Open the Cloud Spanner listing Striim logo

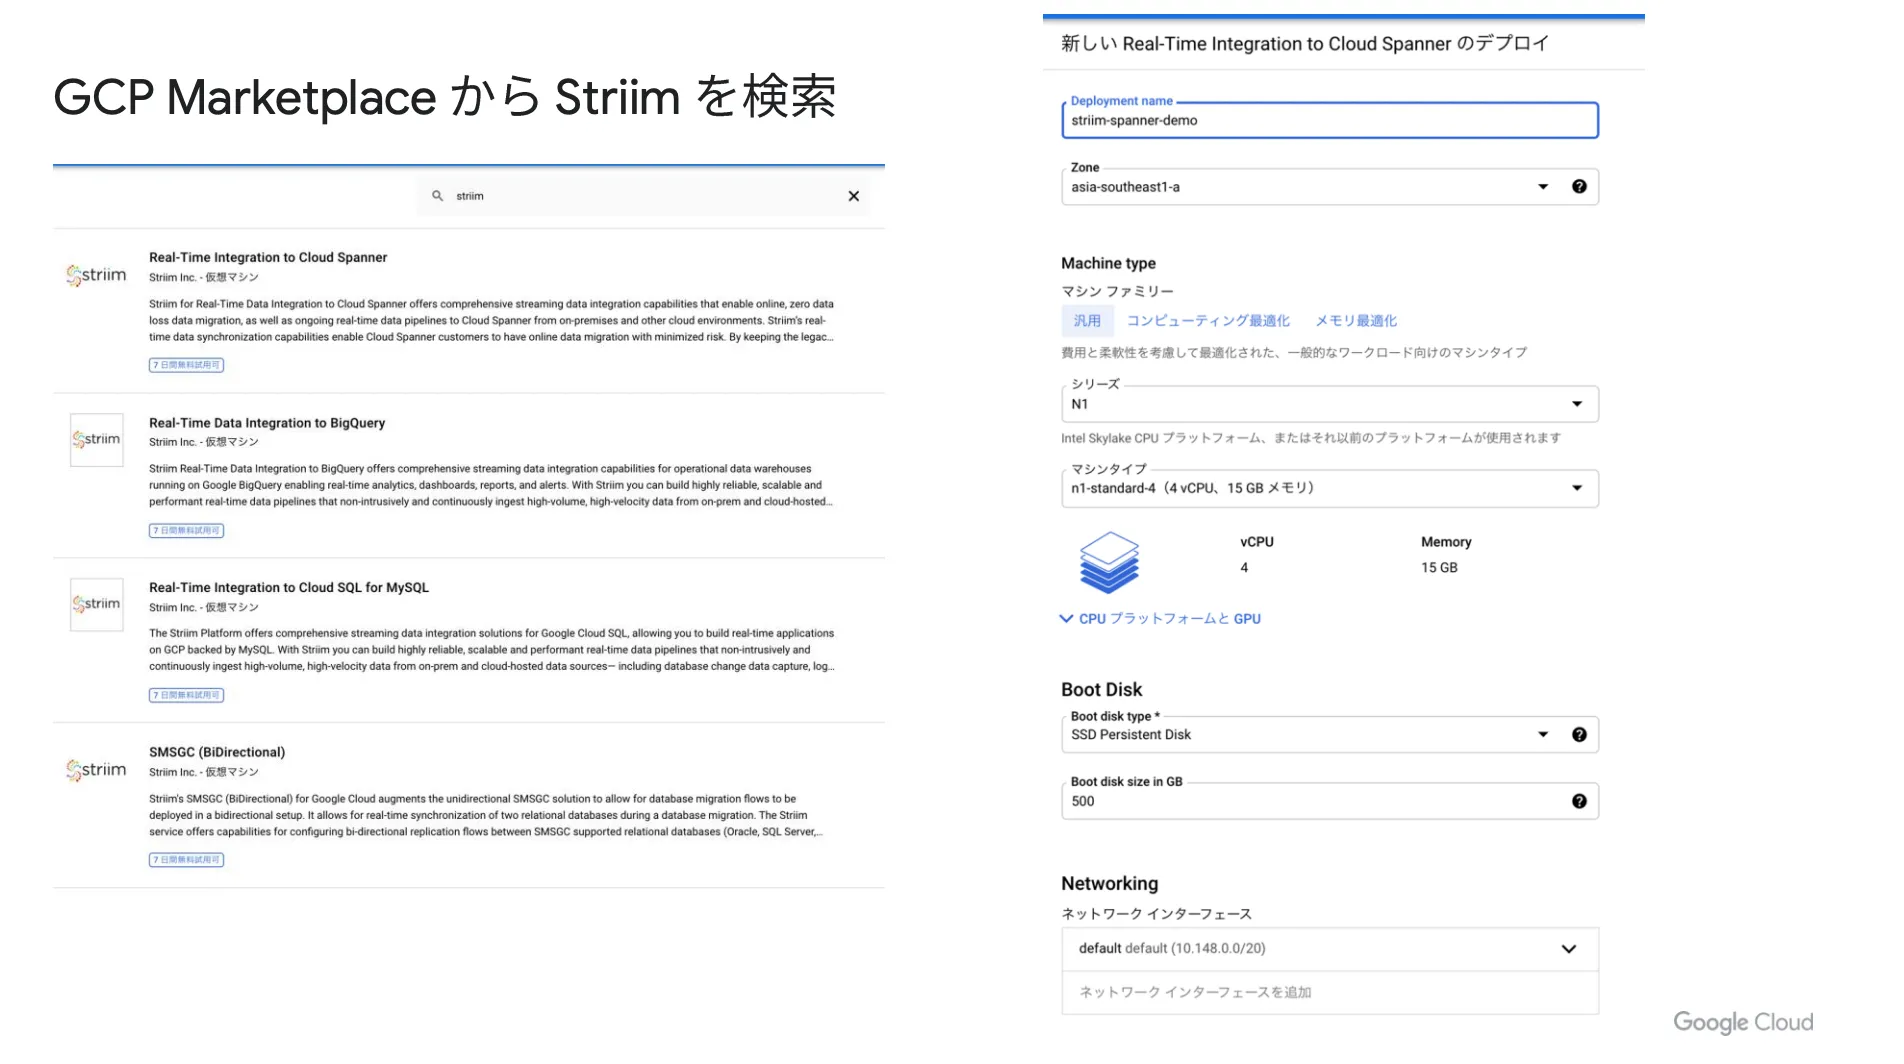click(97, 275)
